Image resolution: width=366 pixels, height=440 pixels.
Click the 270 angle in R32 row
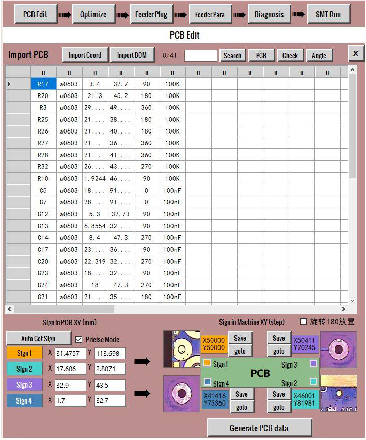pos(147,167)
